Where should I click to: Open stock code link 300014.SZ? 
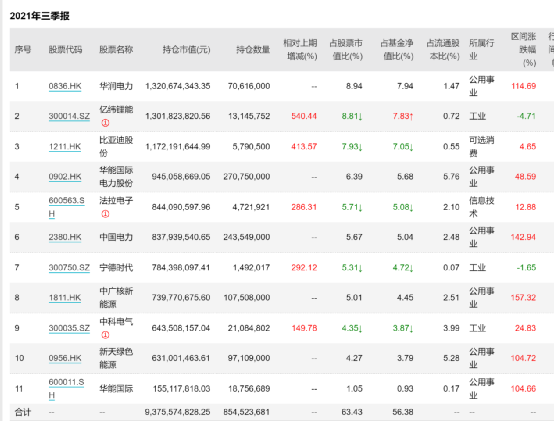[69, 116]
